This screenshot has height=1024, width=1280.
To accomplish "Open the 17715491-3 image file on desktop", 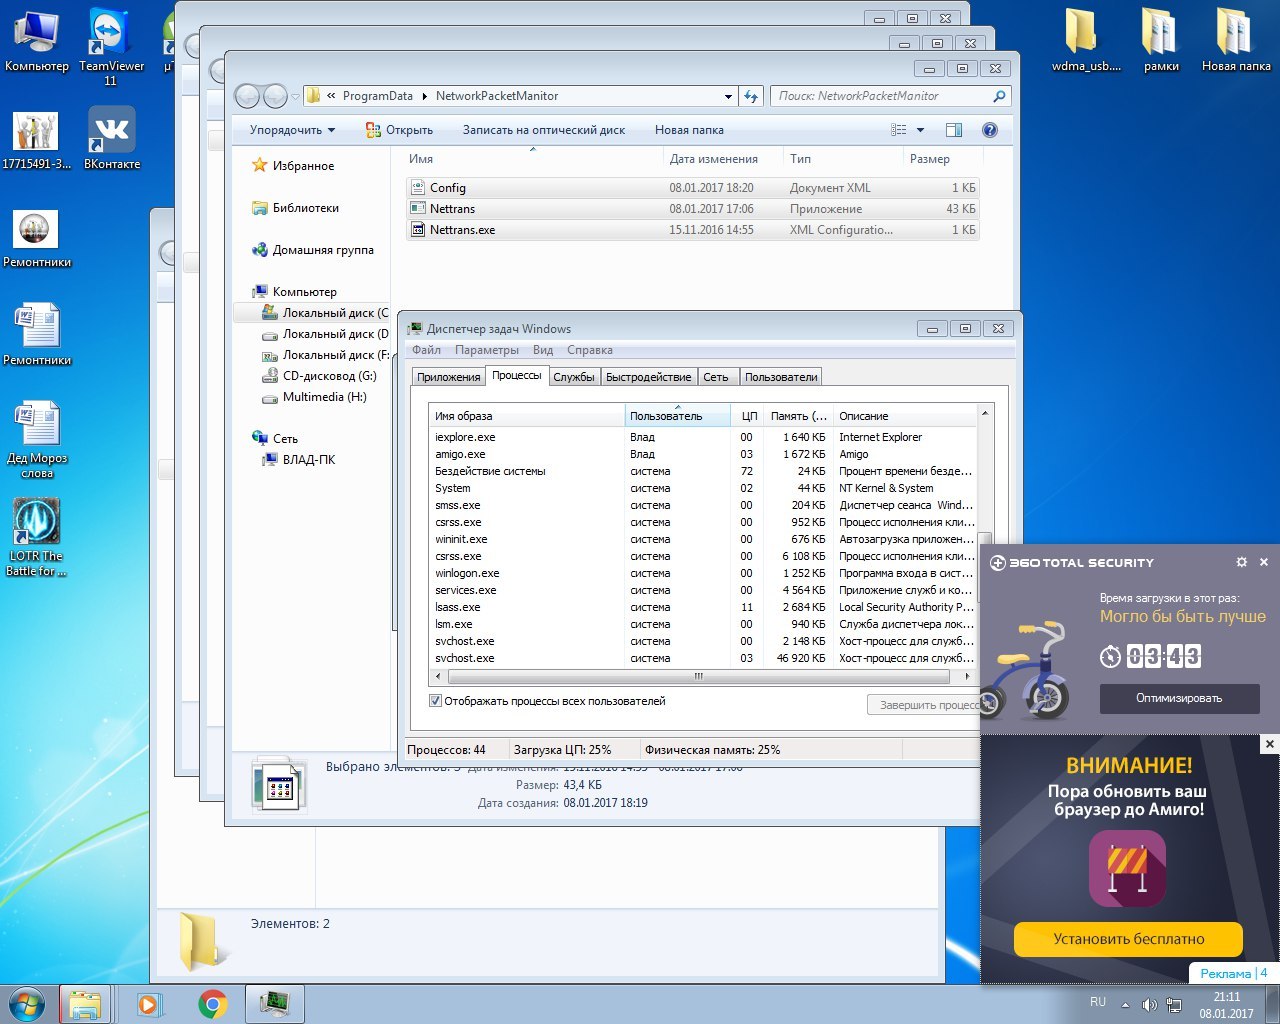I will click(36, 138).
